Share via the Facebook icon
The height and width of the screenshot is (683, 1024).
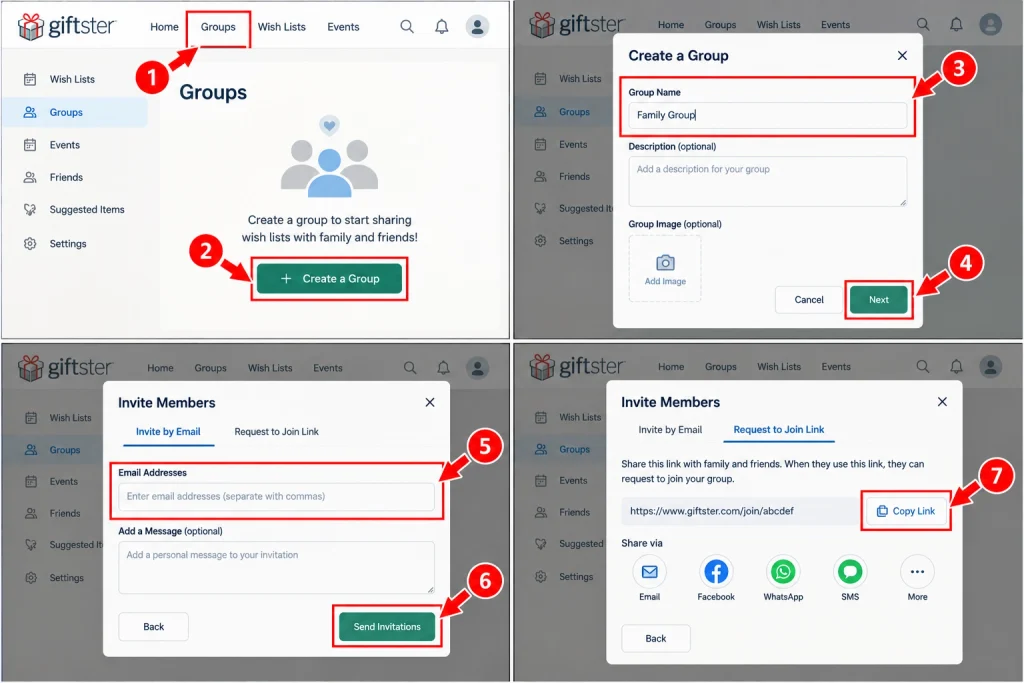716,572
